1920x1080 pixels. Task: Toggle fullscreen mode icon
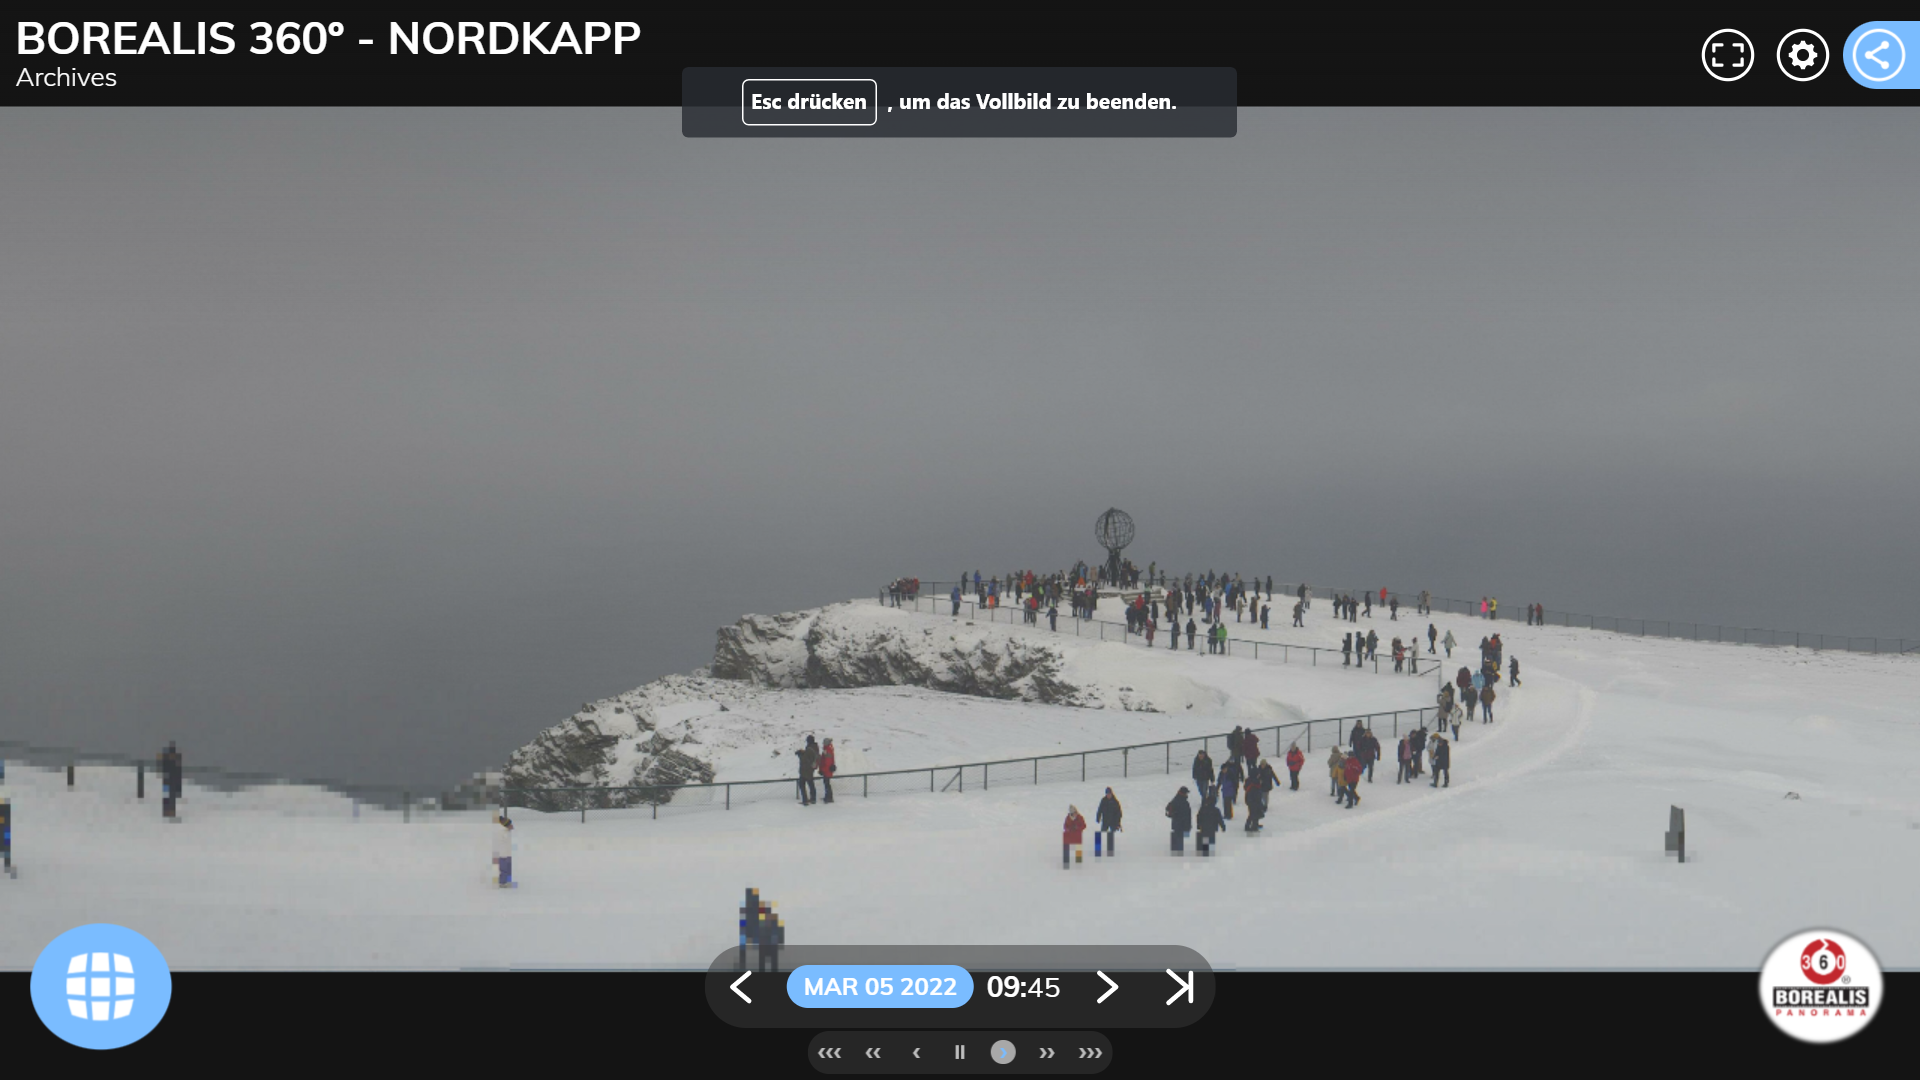click(x=1727, y=55)
